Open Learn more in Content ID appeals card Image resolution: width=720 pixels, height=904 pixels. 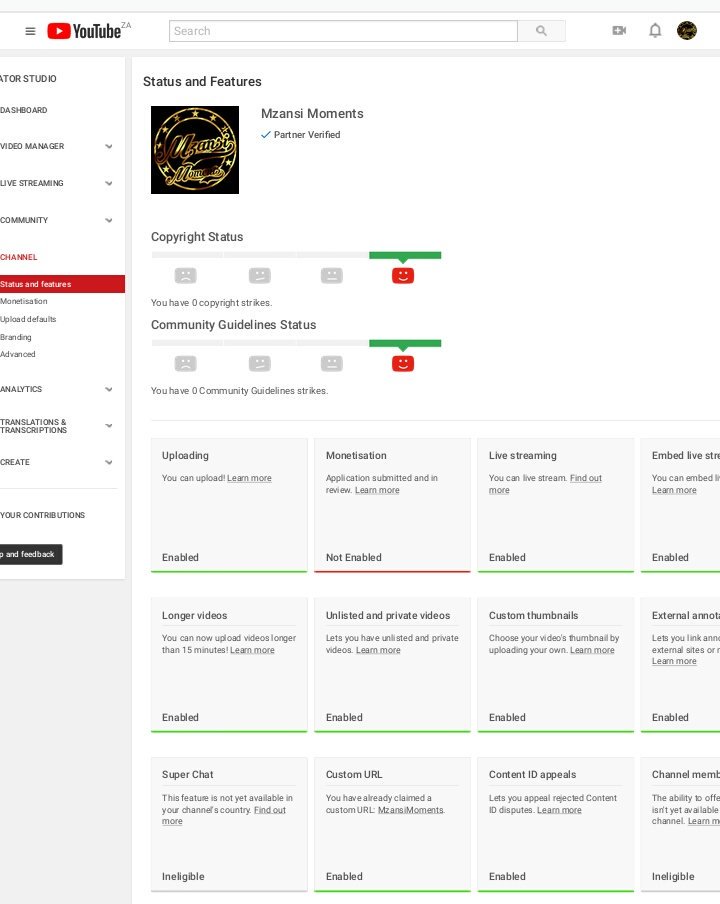pos(559,810)
